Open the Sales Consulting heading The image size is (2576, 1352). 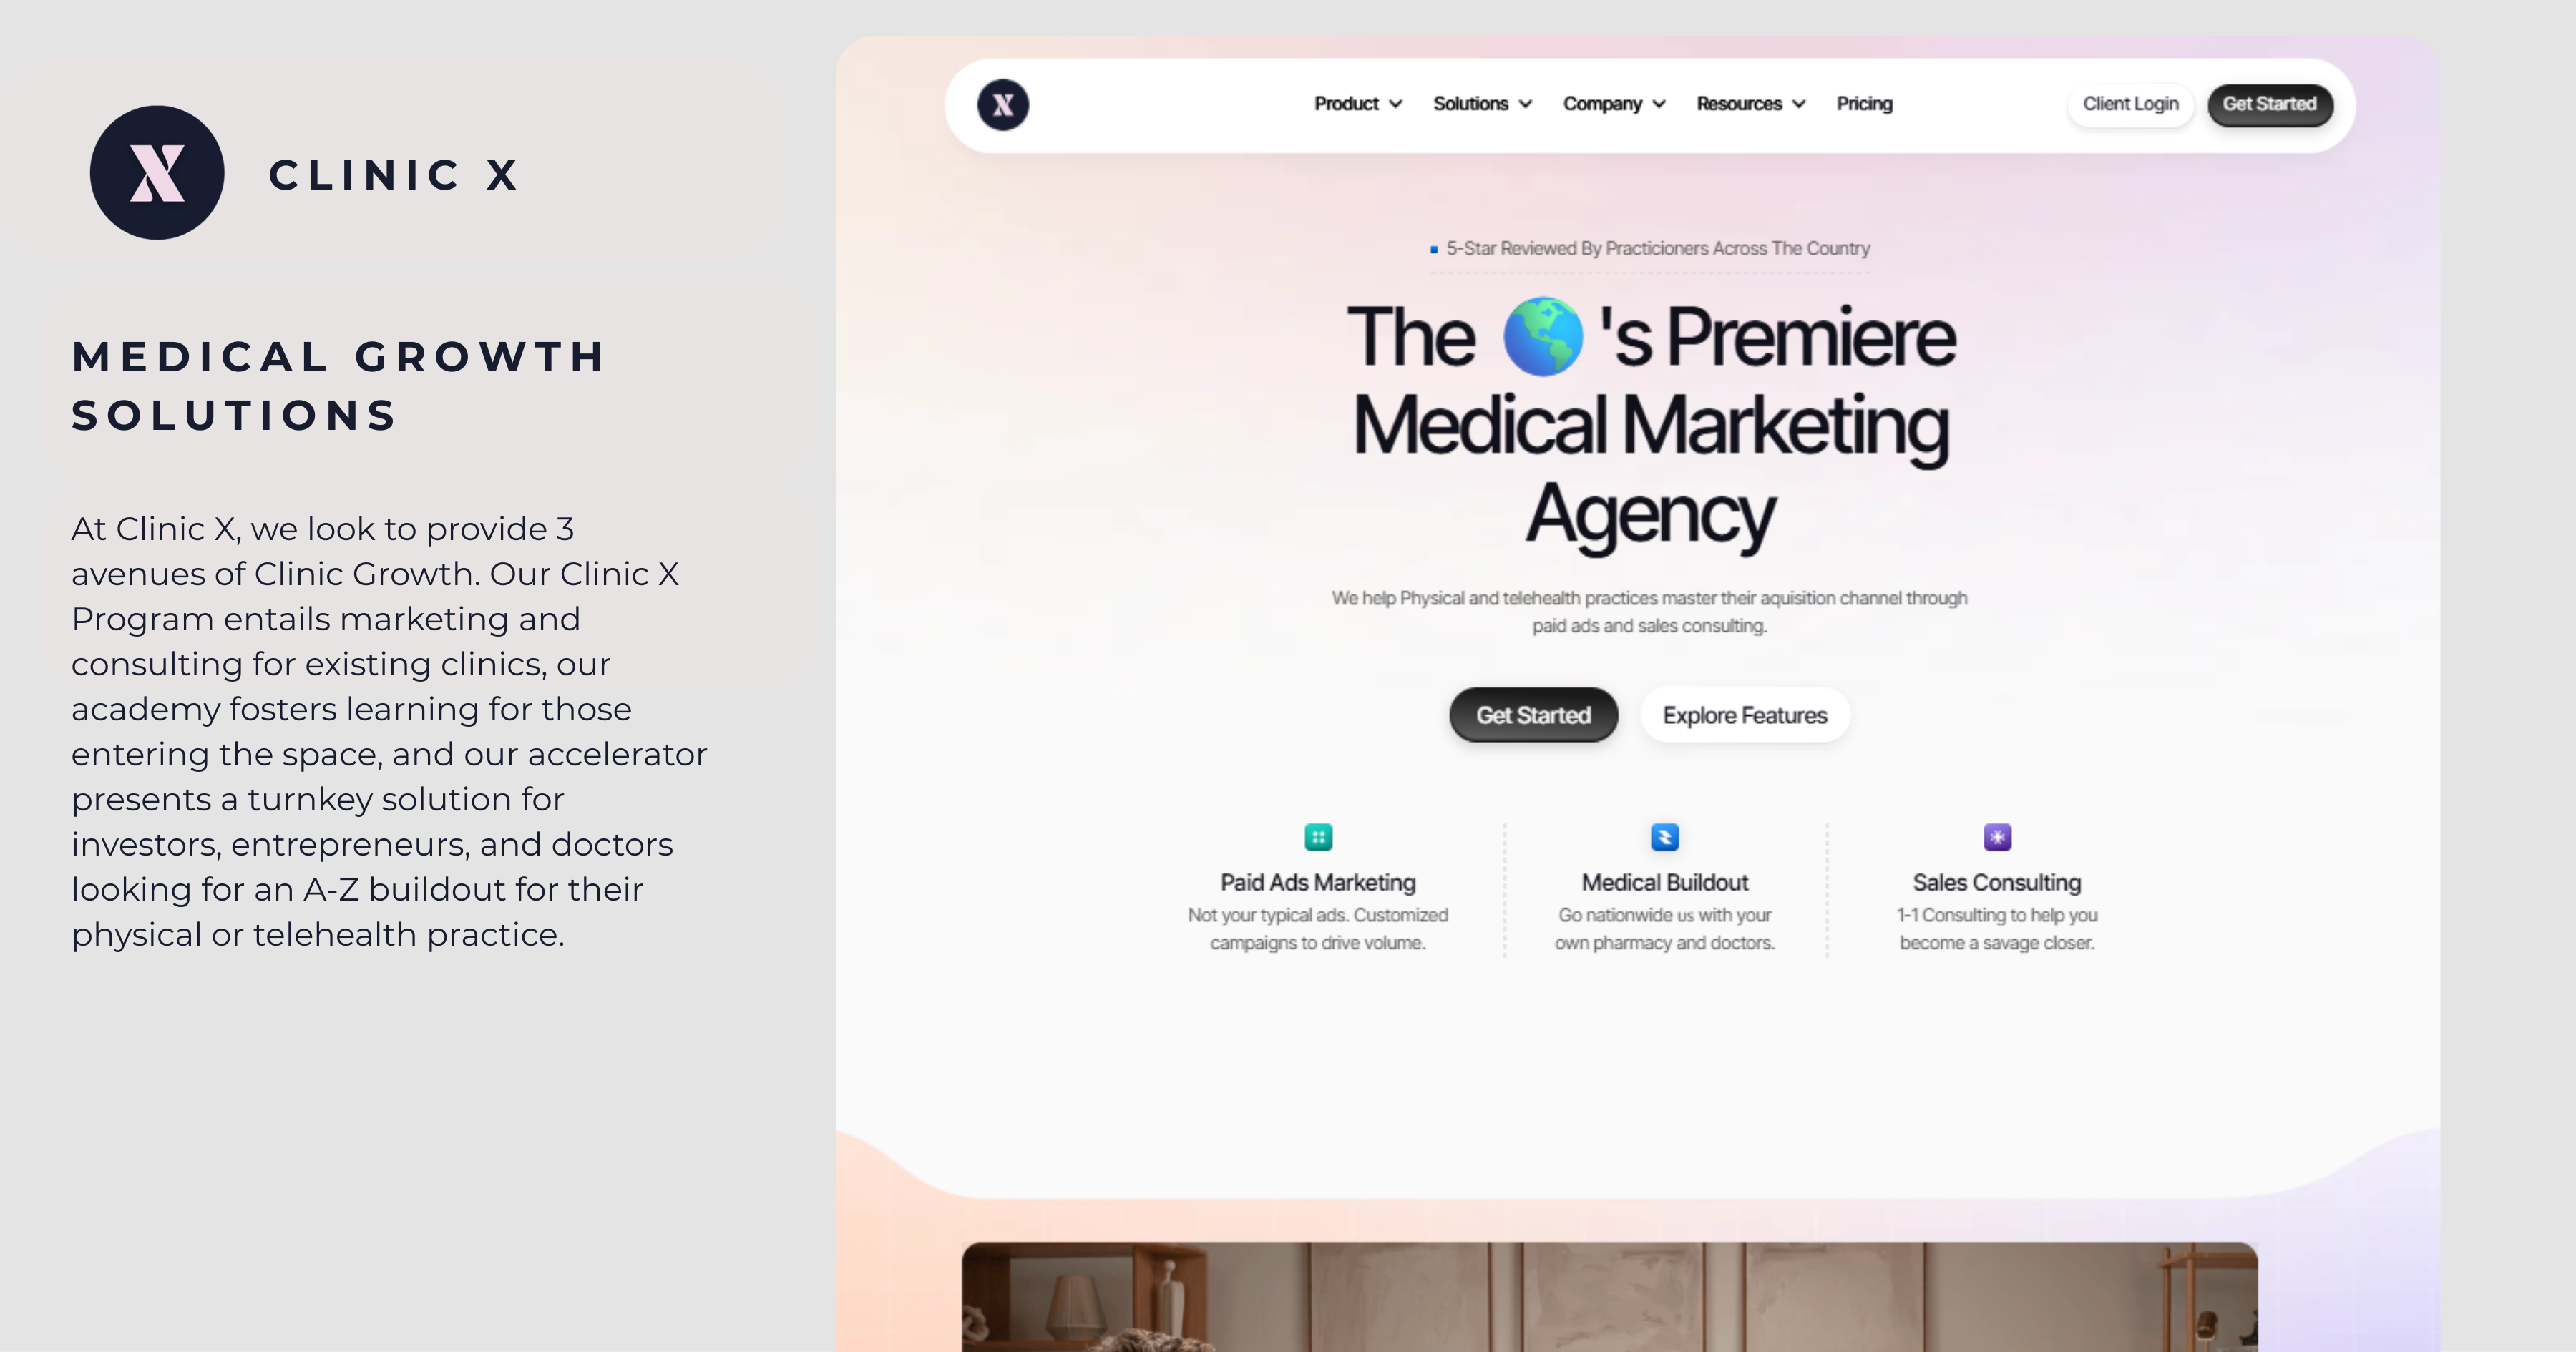1997,883
